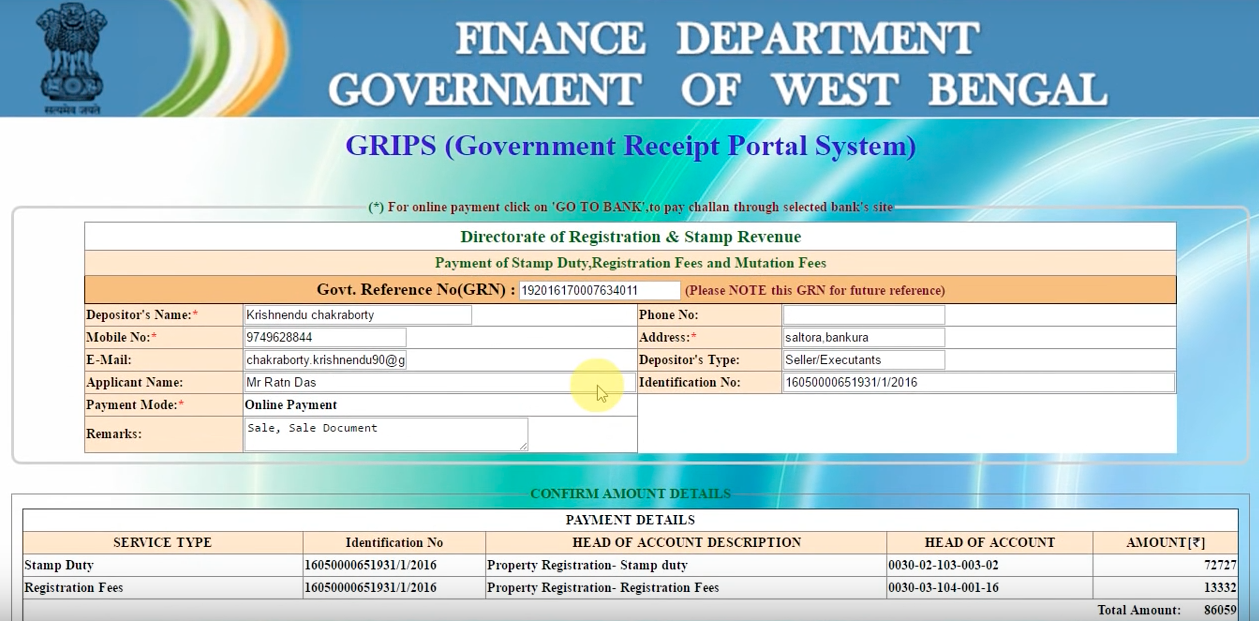Click the 'GO TO BANK' online payment instruction note

631,207
